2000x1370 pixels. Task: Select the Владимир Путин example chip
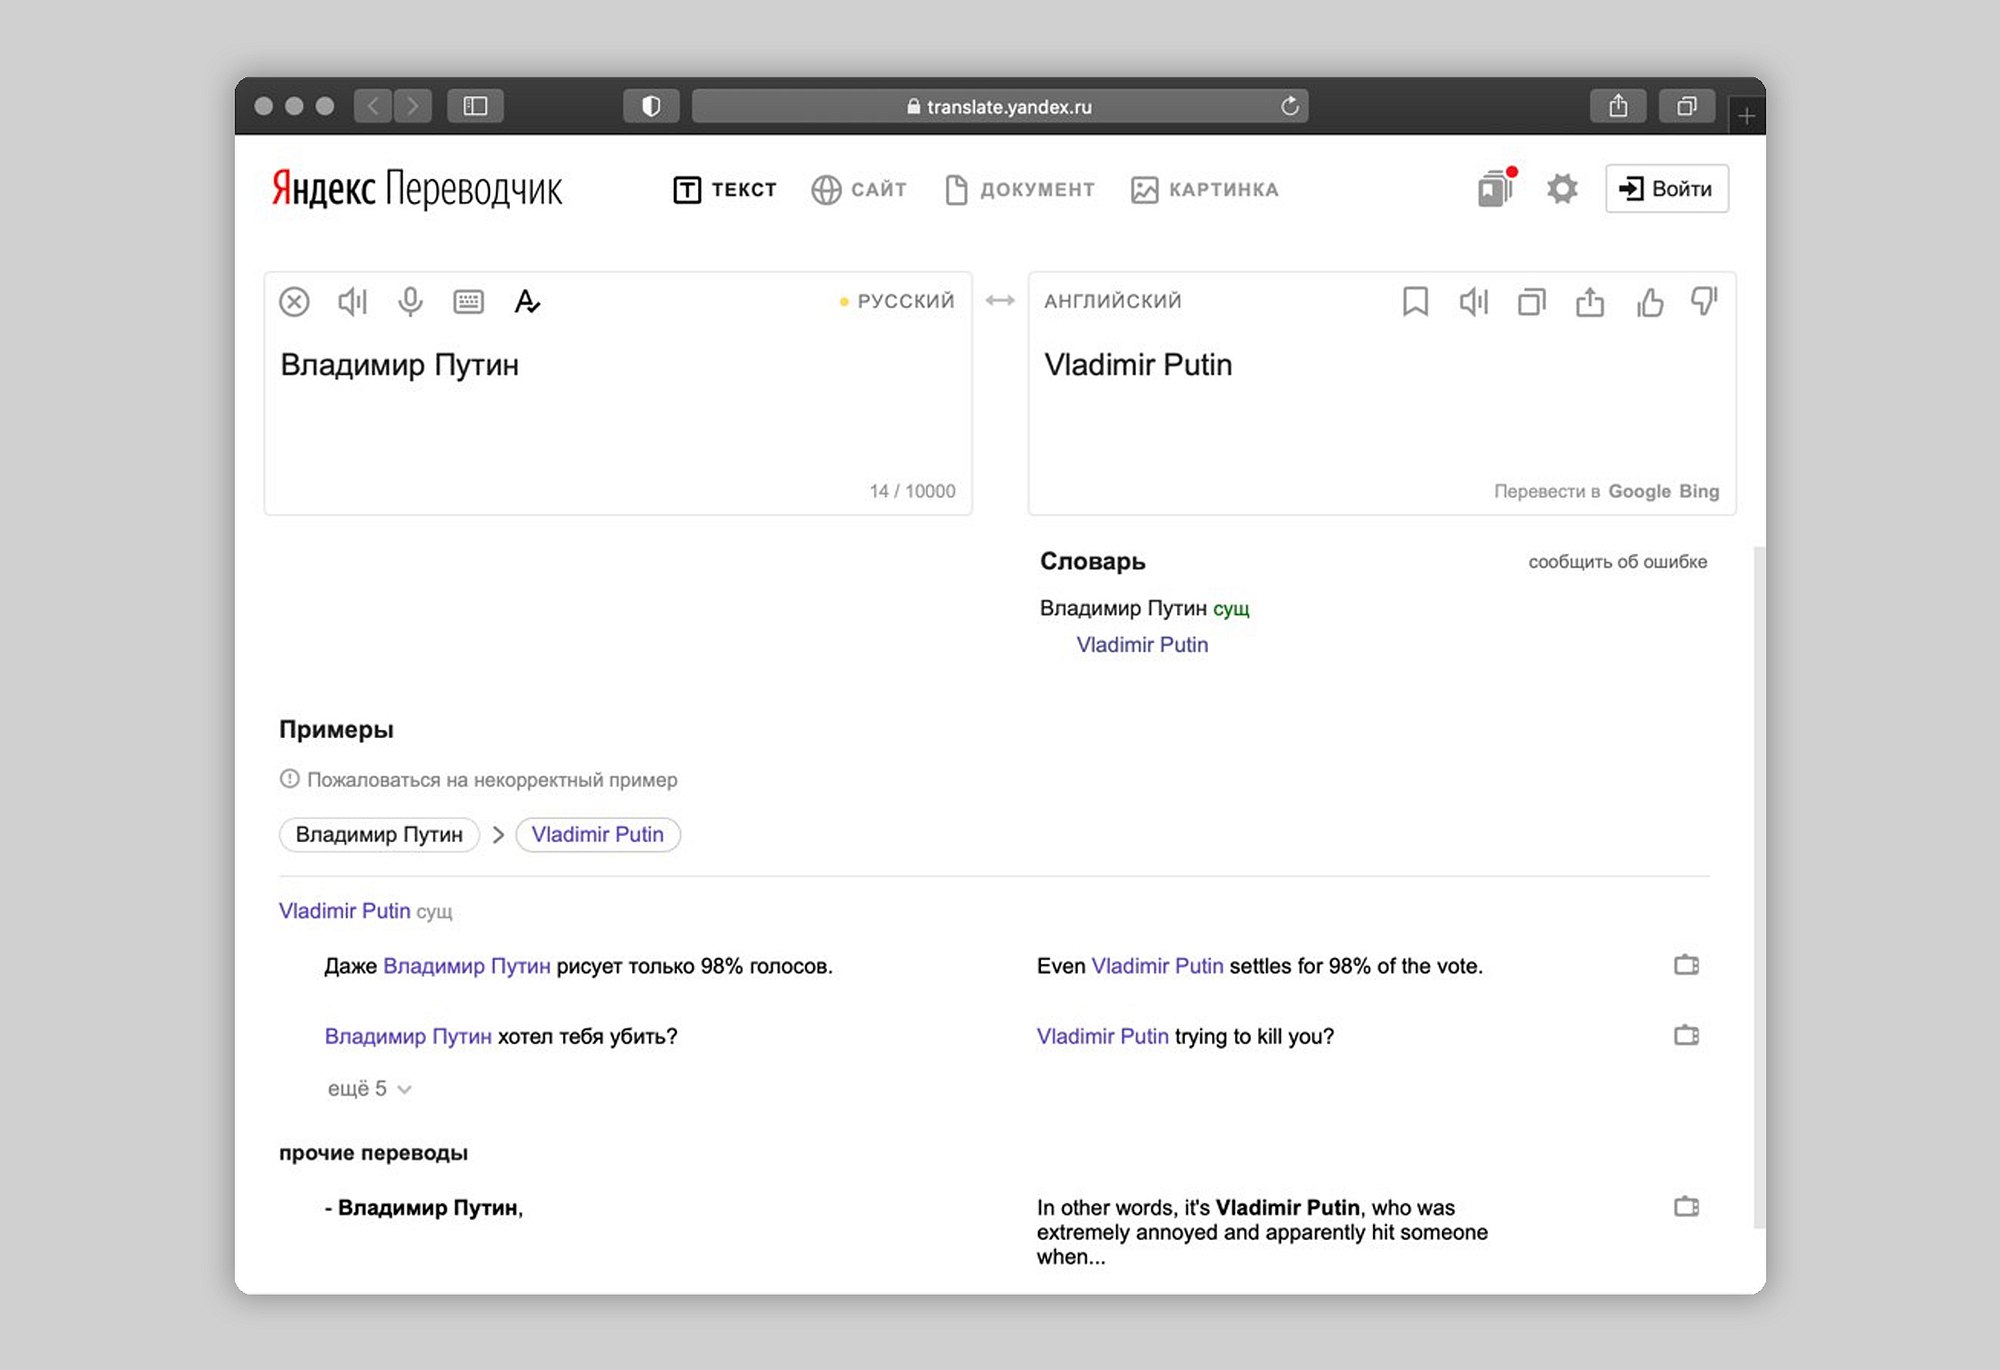click(x=379, y=834)
